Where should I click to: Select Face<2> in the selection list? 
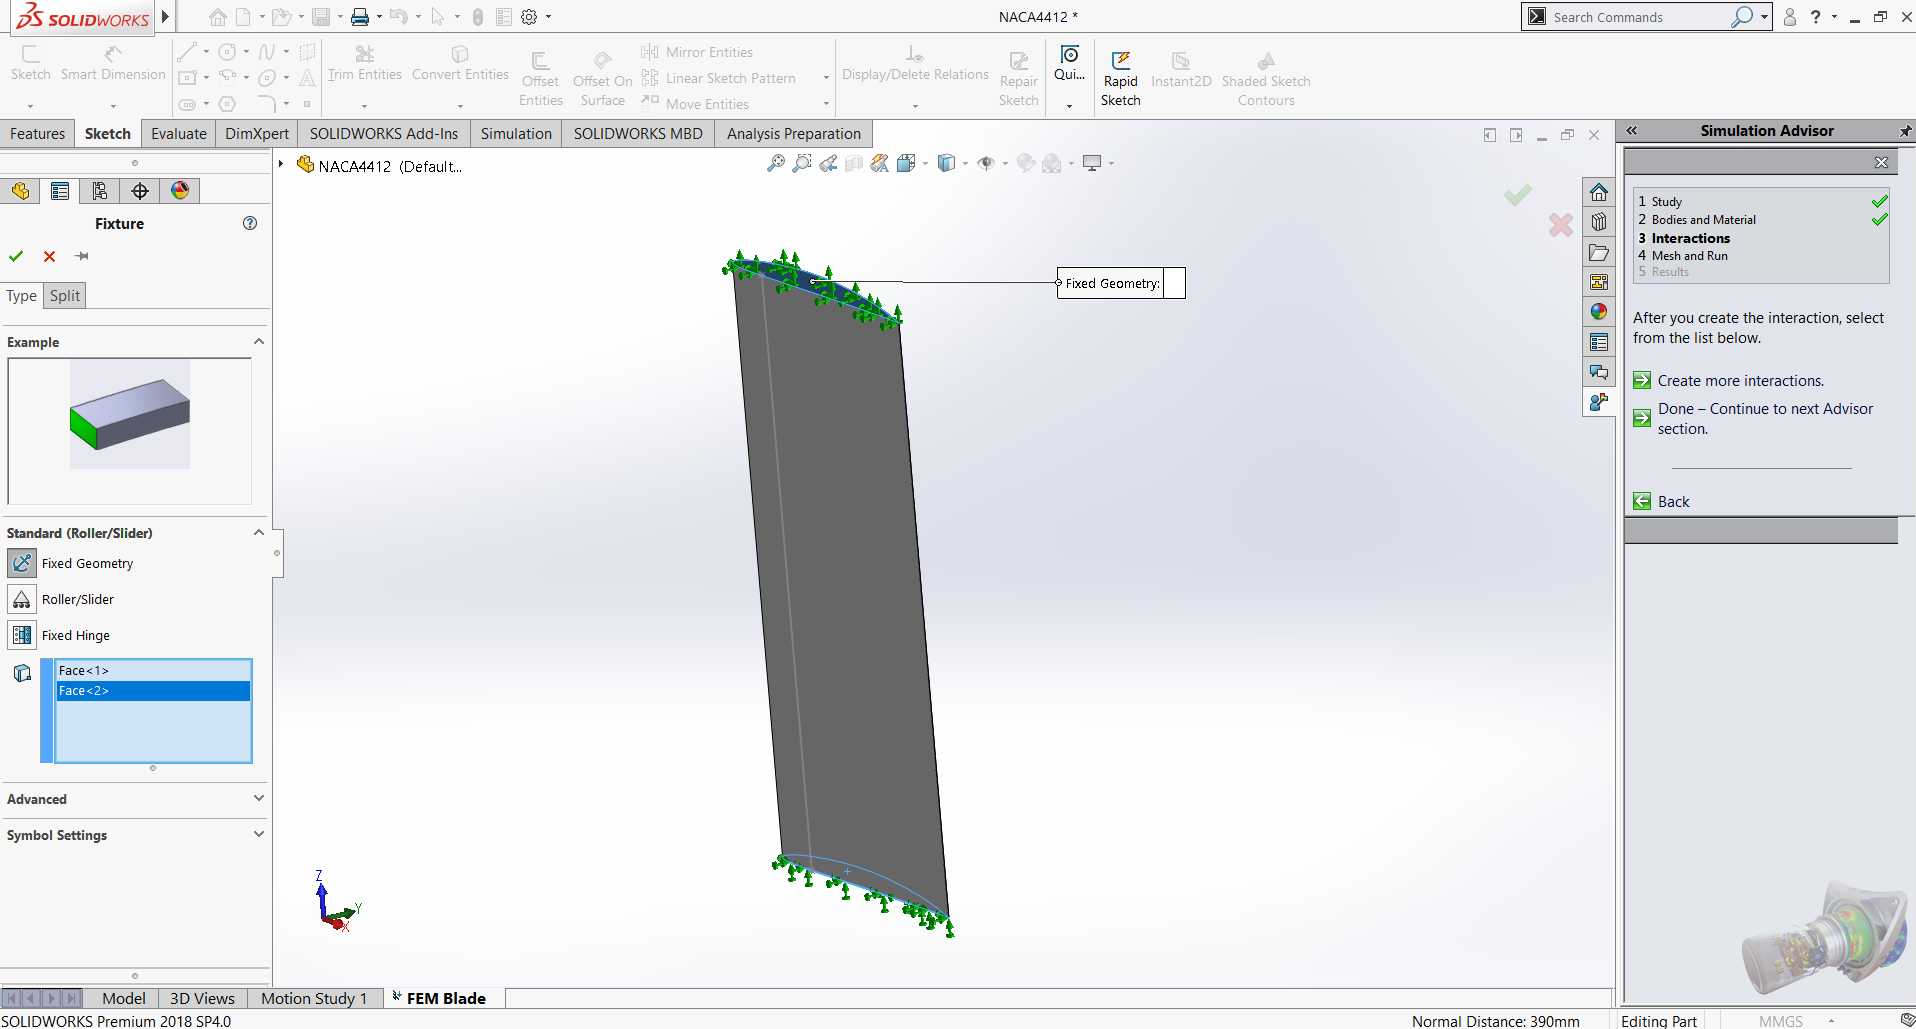[x=153, y=691]
